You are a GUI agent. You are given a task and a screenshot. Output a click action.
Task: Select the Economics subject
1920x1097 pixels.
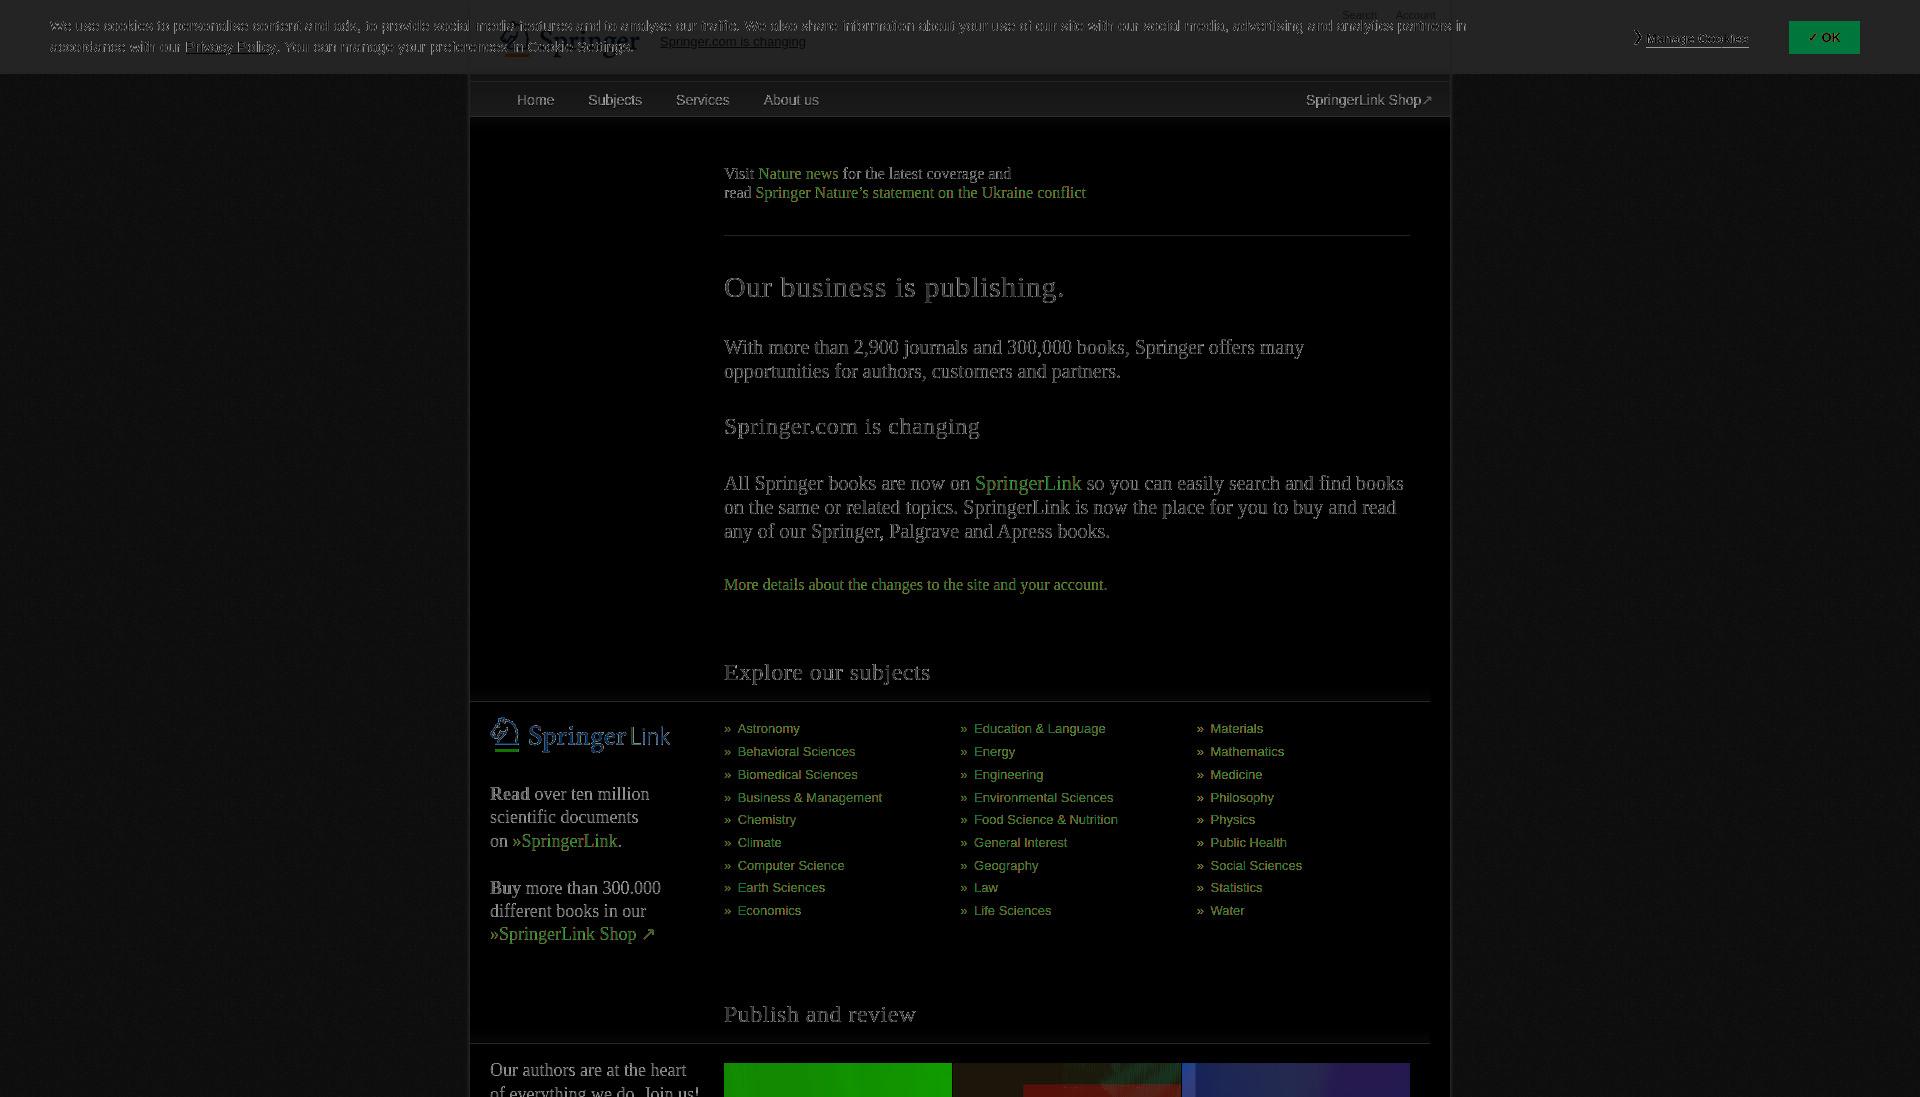(x=769, y=911)
